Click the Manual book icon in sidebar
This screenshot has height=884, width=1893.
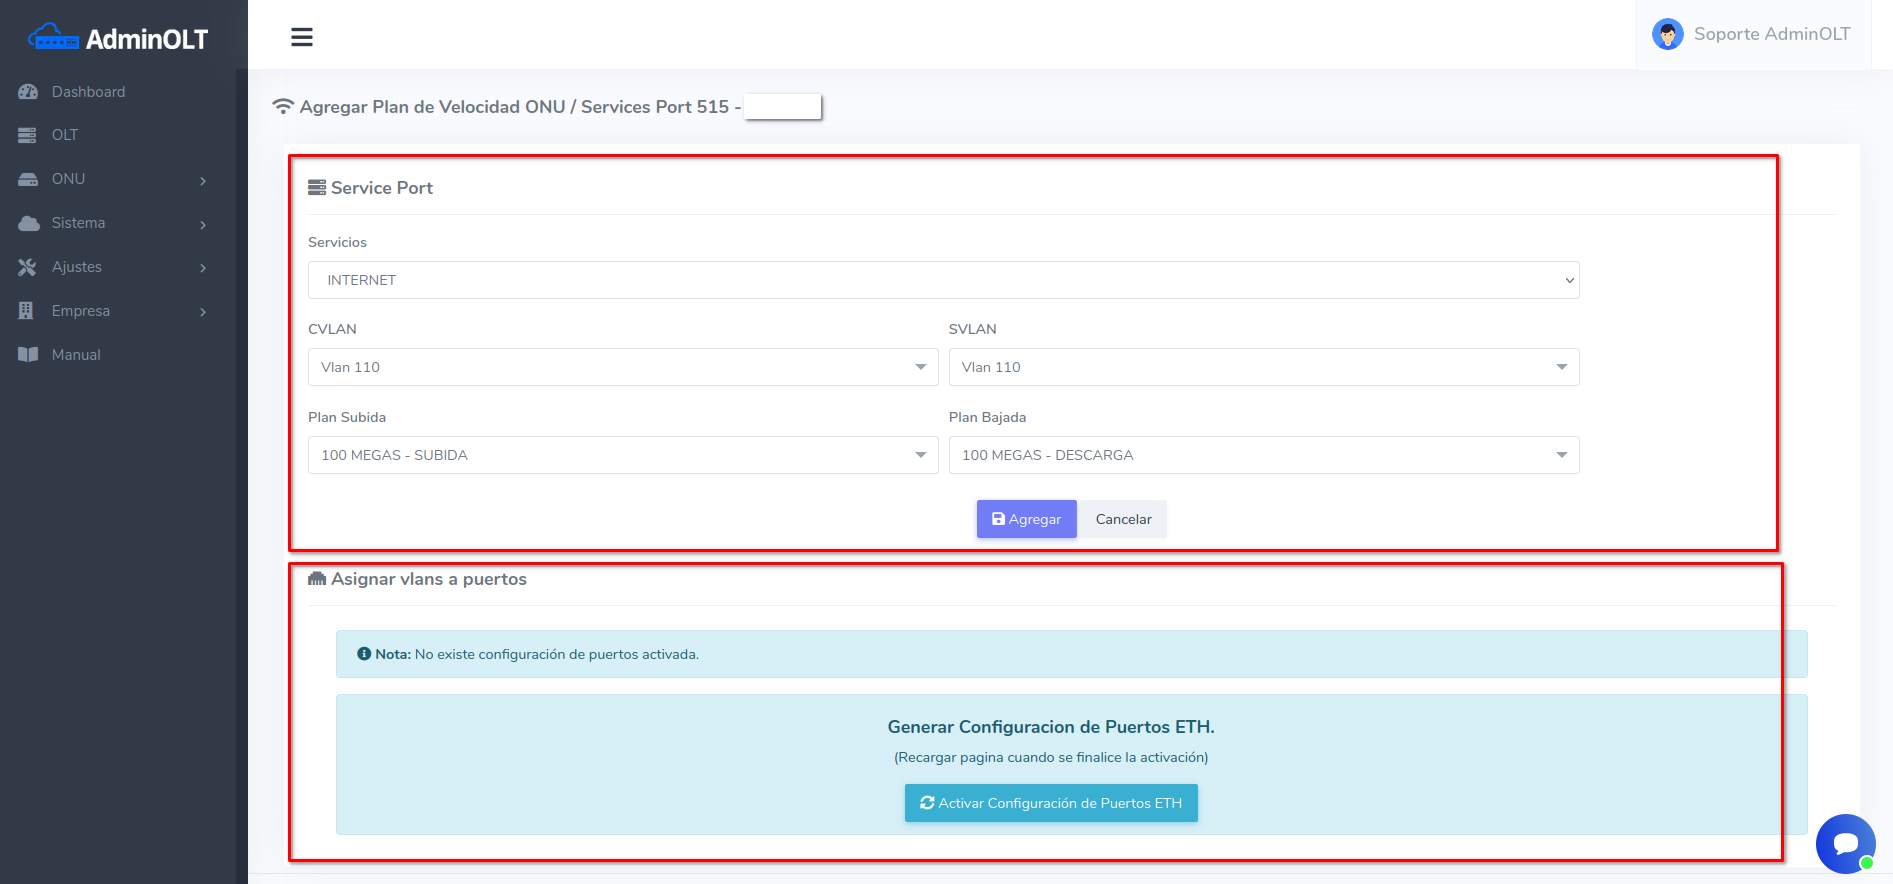(x=28, y=355)
